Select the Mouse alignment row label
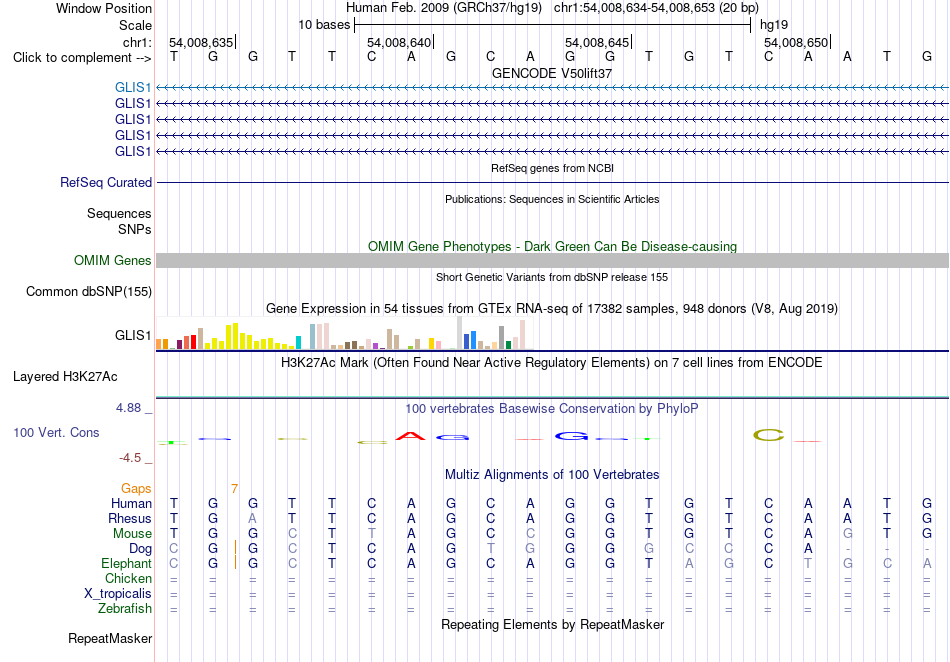The image size is (950, 662). pos(132,534)
